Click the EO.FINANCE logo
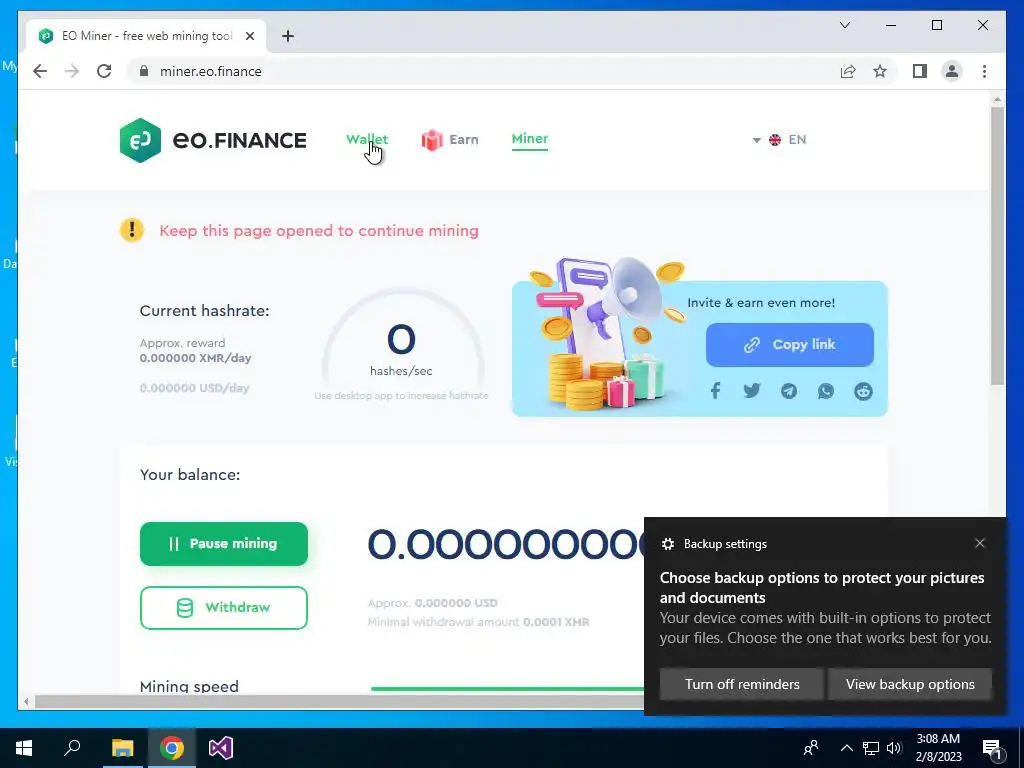The width and height of the screenshot is (1024, 768). [x=213, y=140]
